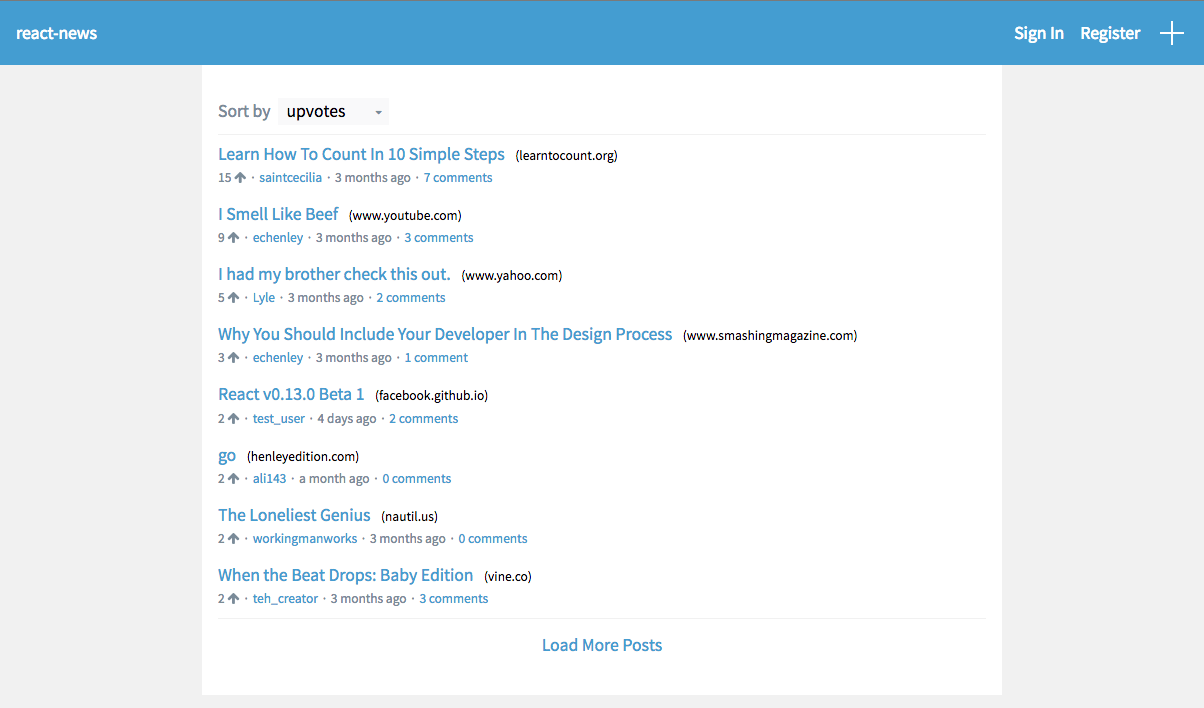Upvote the "go" post
This screenshot has width=1204, height=708.
(x=232, y=478)
